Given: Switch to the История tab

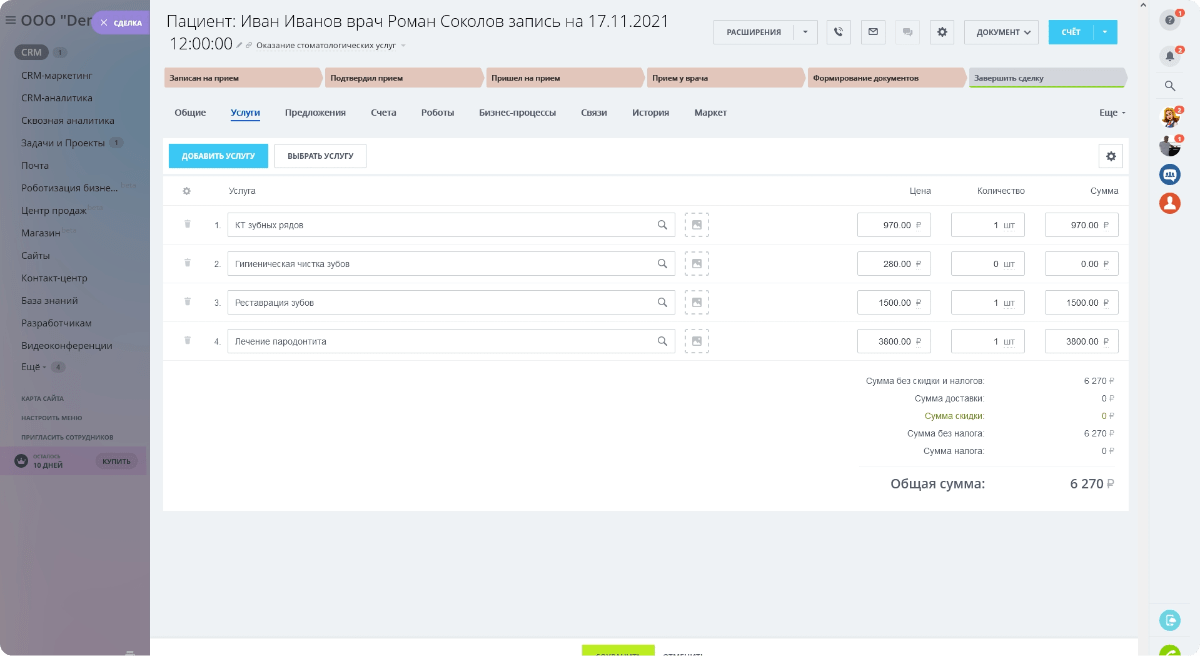Looking at the screenshot, I should 650,113.
